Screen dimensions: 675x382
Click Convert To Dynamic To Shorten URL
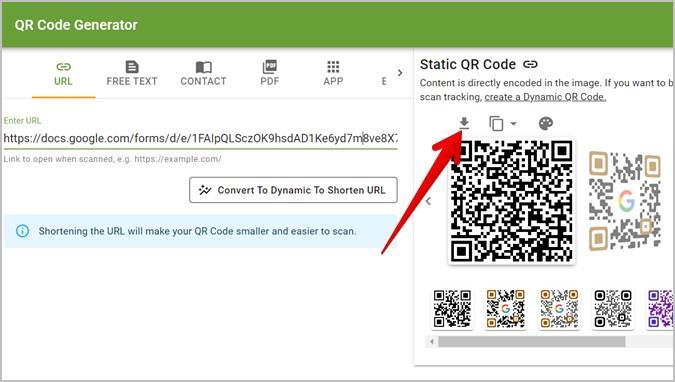(x=293, y=190)
